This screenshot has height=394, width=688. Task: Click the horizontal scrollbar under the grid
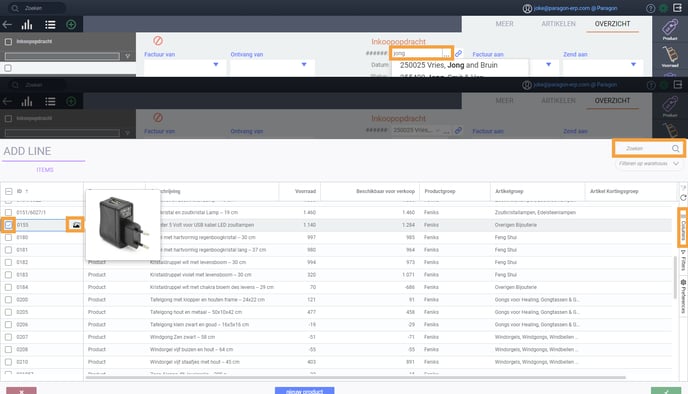coord(355,377)
